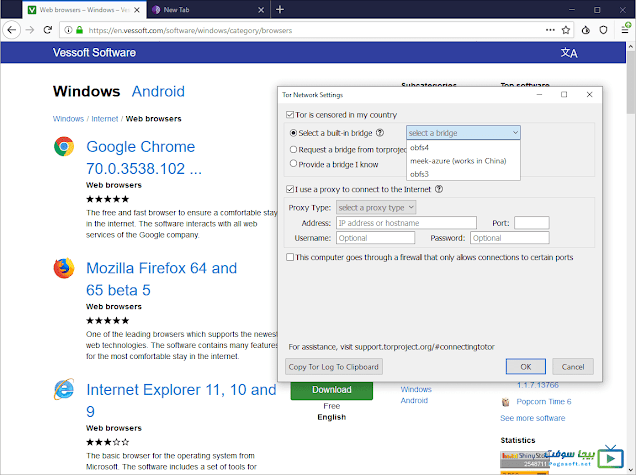Click the Mozilla Firefox logo icon
Image resolution: width=636 pixels, height=475 pixels.
[64, 268]
